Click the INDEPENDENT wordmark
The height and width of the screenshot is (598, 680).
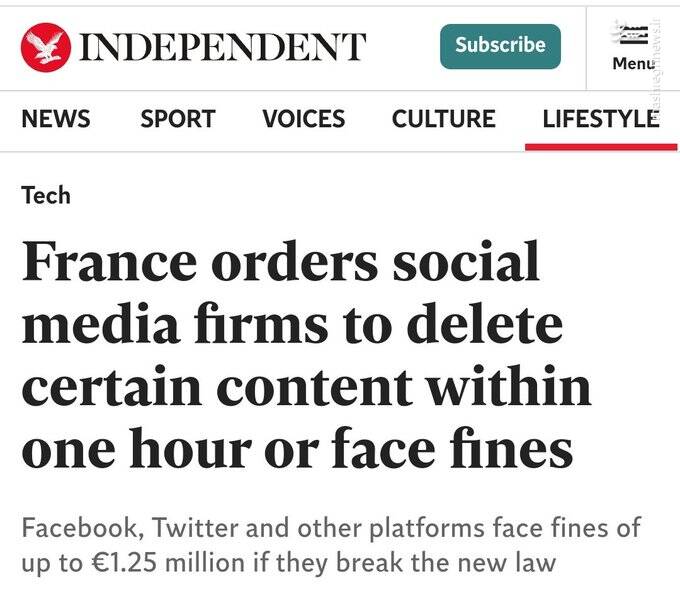click(222, 46)
